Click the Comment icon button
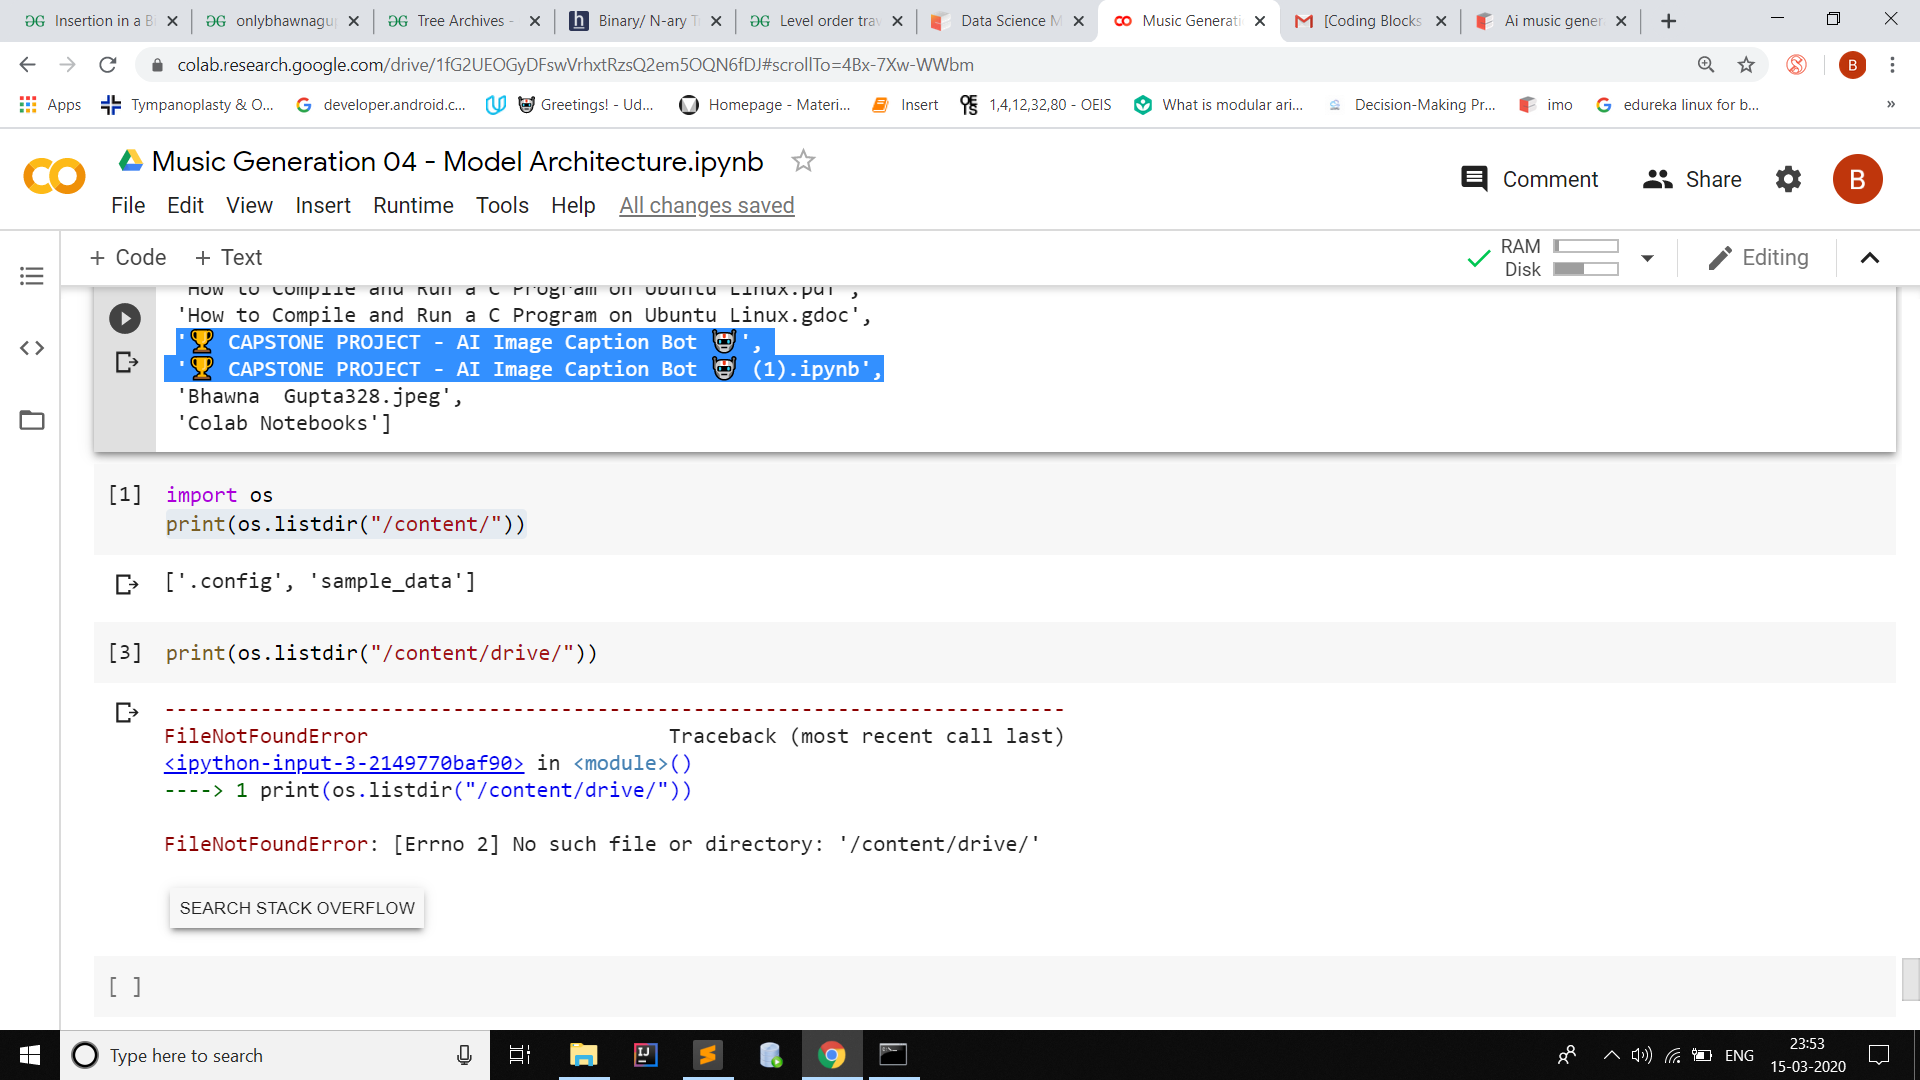This screenshot has height=1080, width=1920. point(1474,179)
